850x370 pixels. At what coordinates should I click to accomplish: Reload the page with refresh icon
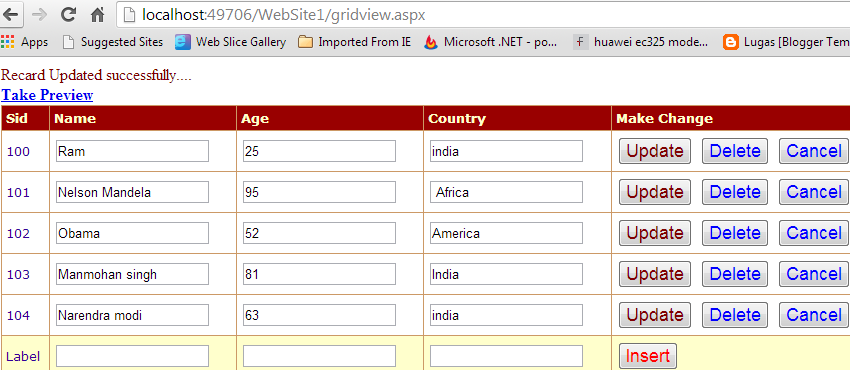[x=68, y=15]
